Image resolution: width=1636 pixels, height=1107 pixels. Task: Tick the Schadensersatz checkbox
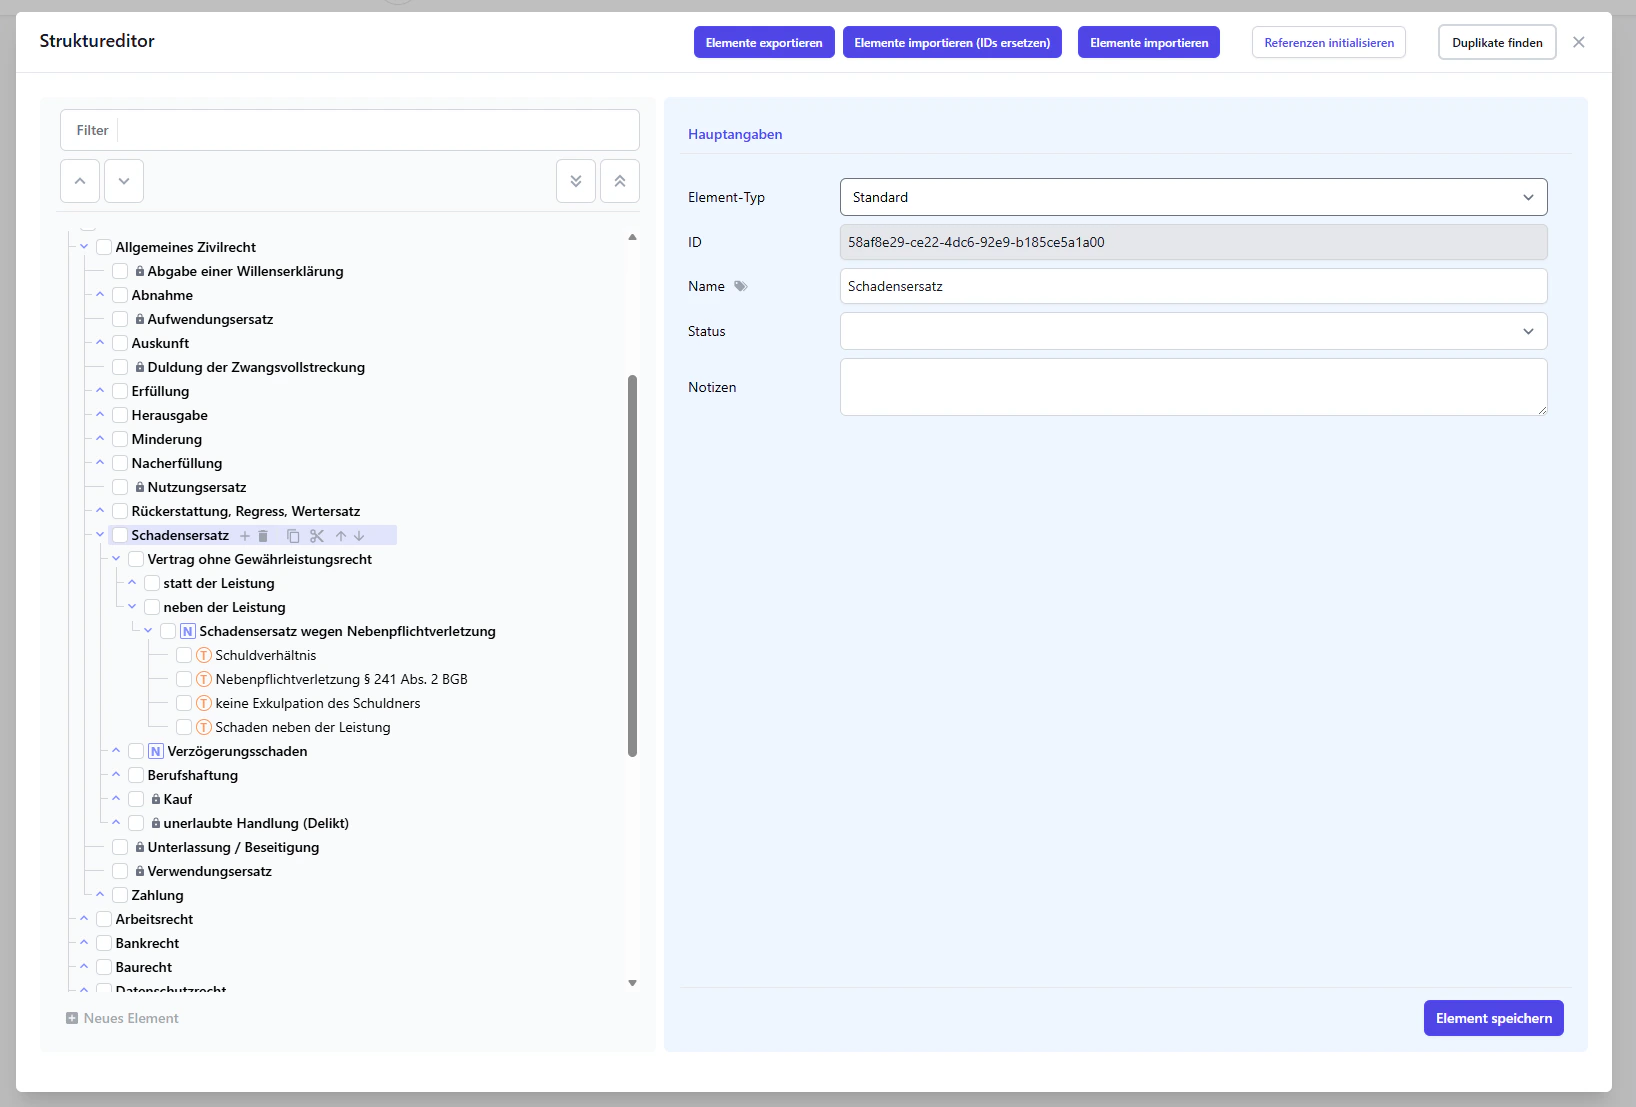[x=120, y=535]
